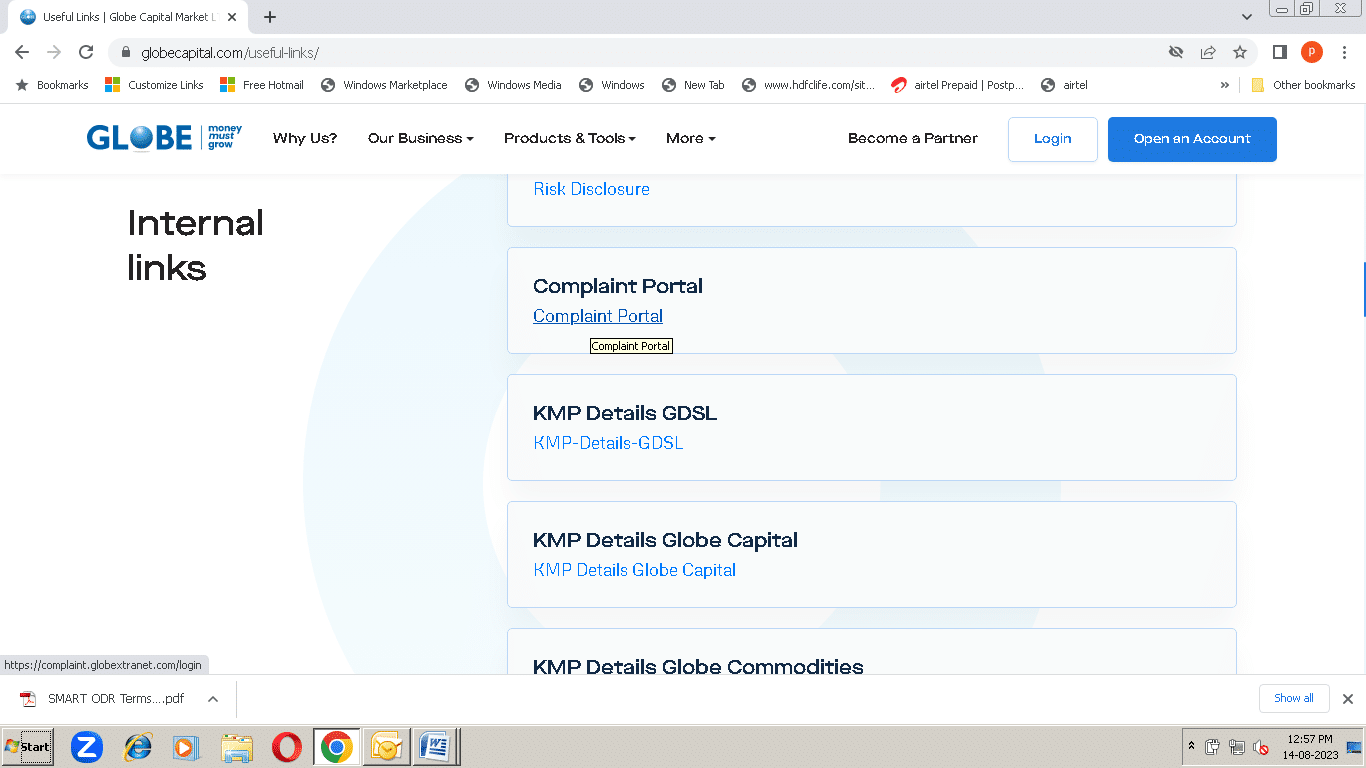Screen dimensions: 1366x768
Task: Launch Zoom from the taskbar
Action: (87, 747)
